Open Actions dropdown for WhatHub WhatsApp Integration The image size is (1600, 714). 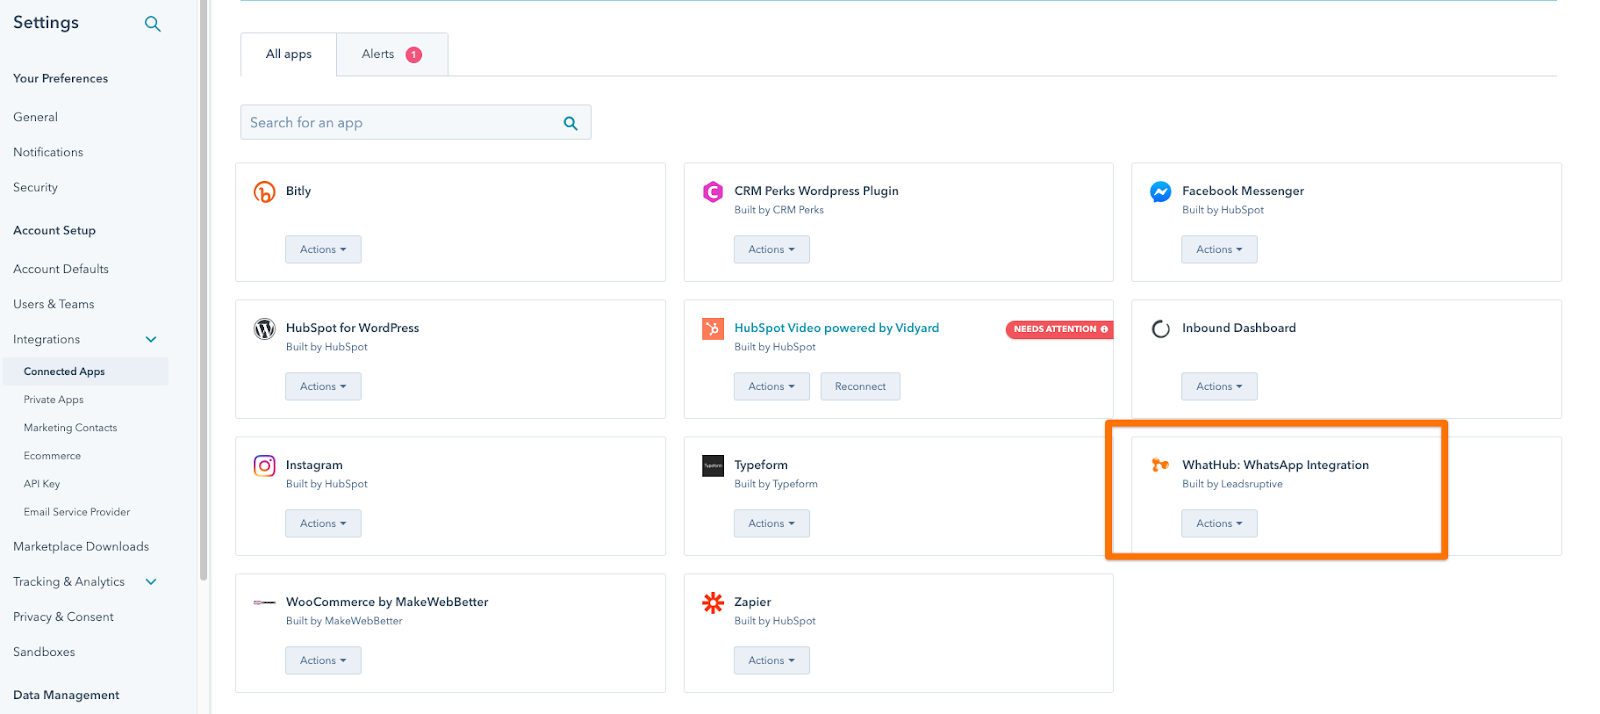click(x=1219, y=523)
